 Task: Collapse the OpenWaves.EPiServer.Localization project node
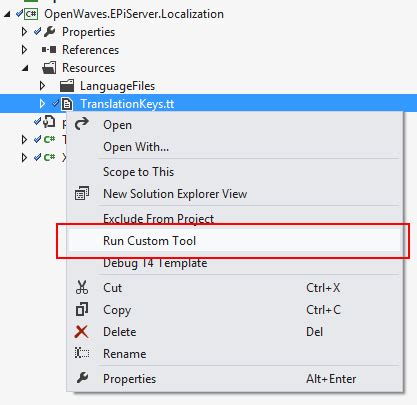[7, 14]
